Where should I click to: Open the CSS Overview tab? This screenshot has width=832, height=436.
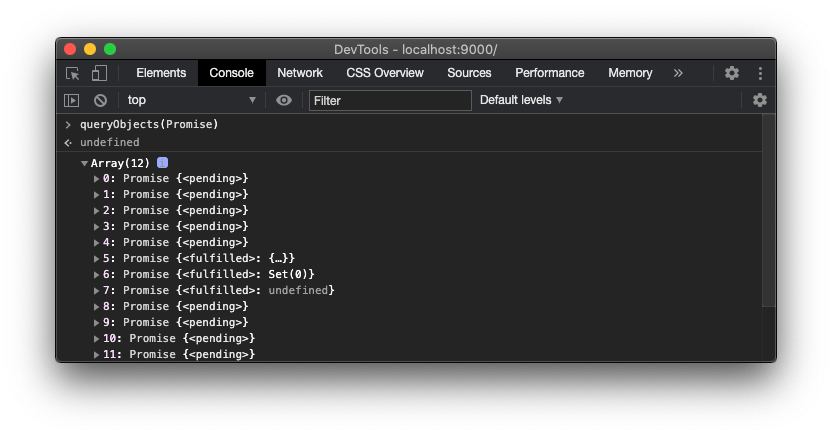pyautogui.click(x=385, y=73)
